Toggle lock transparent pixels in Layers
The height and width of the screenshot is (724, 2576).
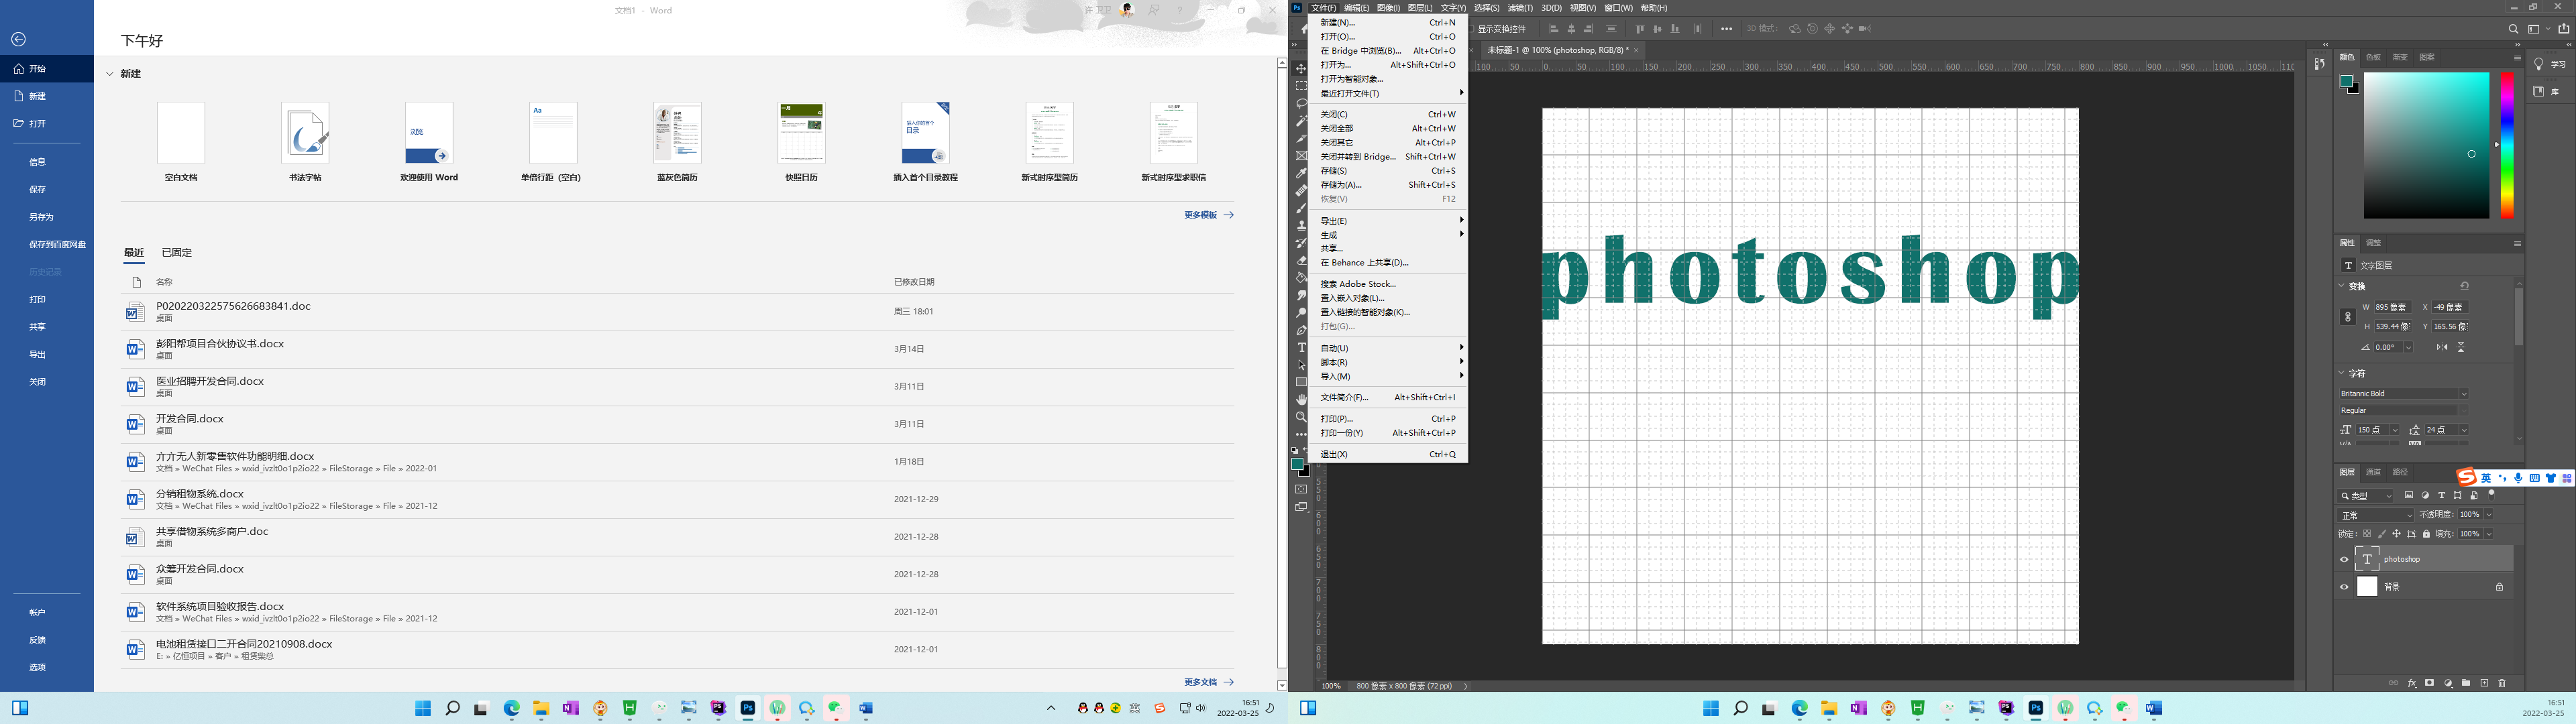[2367, 533]
